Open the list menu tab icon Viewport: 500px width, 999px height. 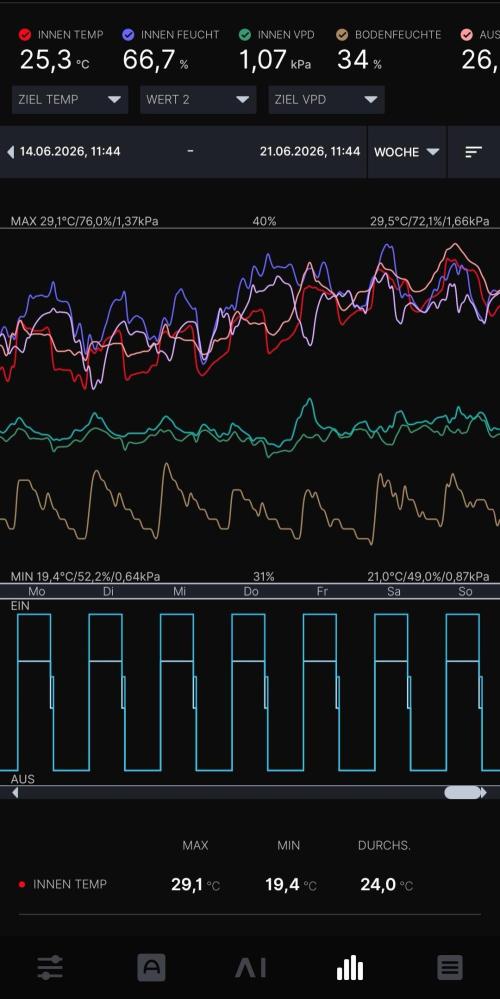[450, 968]
